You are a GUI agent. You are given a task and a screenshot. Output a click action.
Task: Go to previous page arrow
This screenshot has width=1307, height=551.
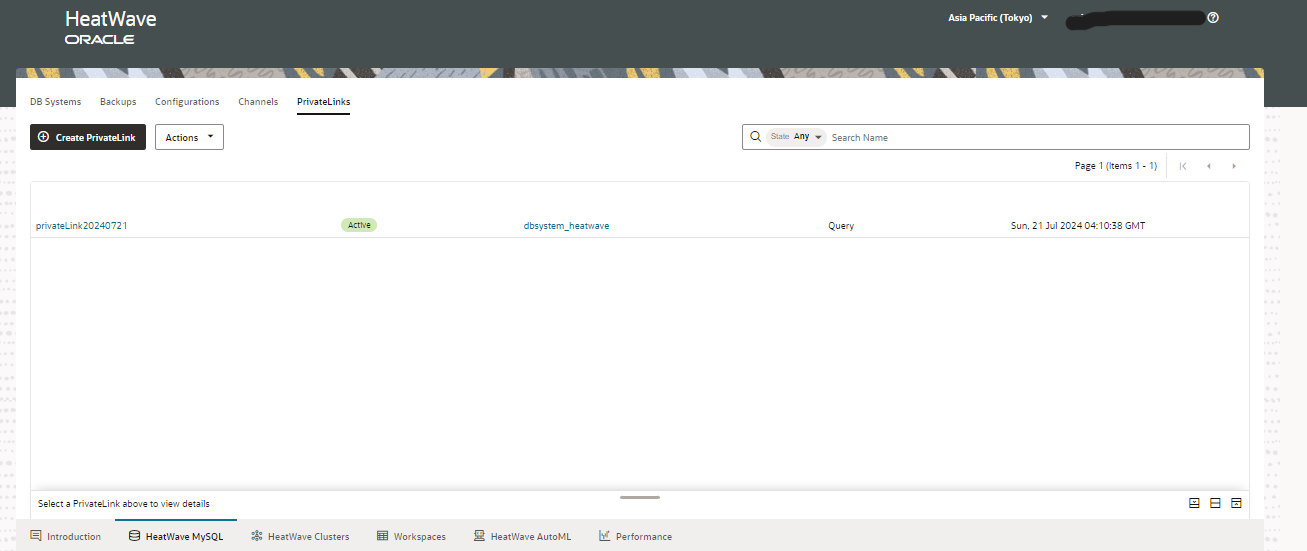pos(1209,166)
